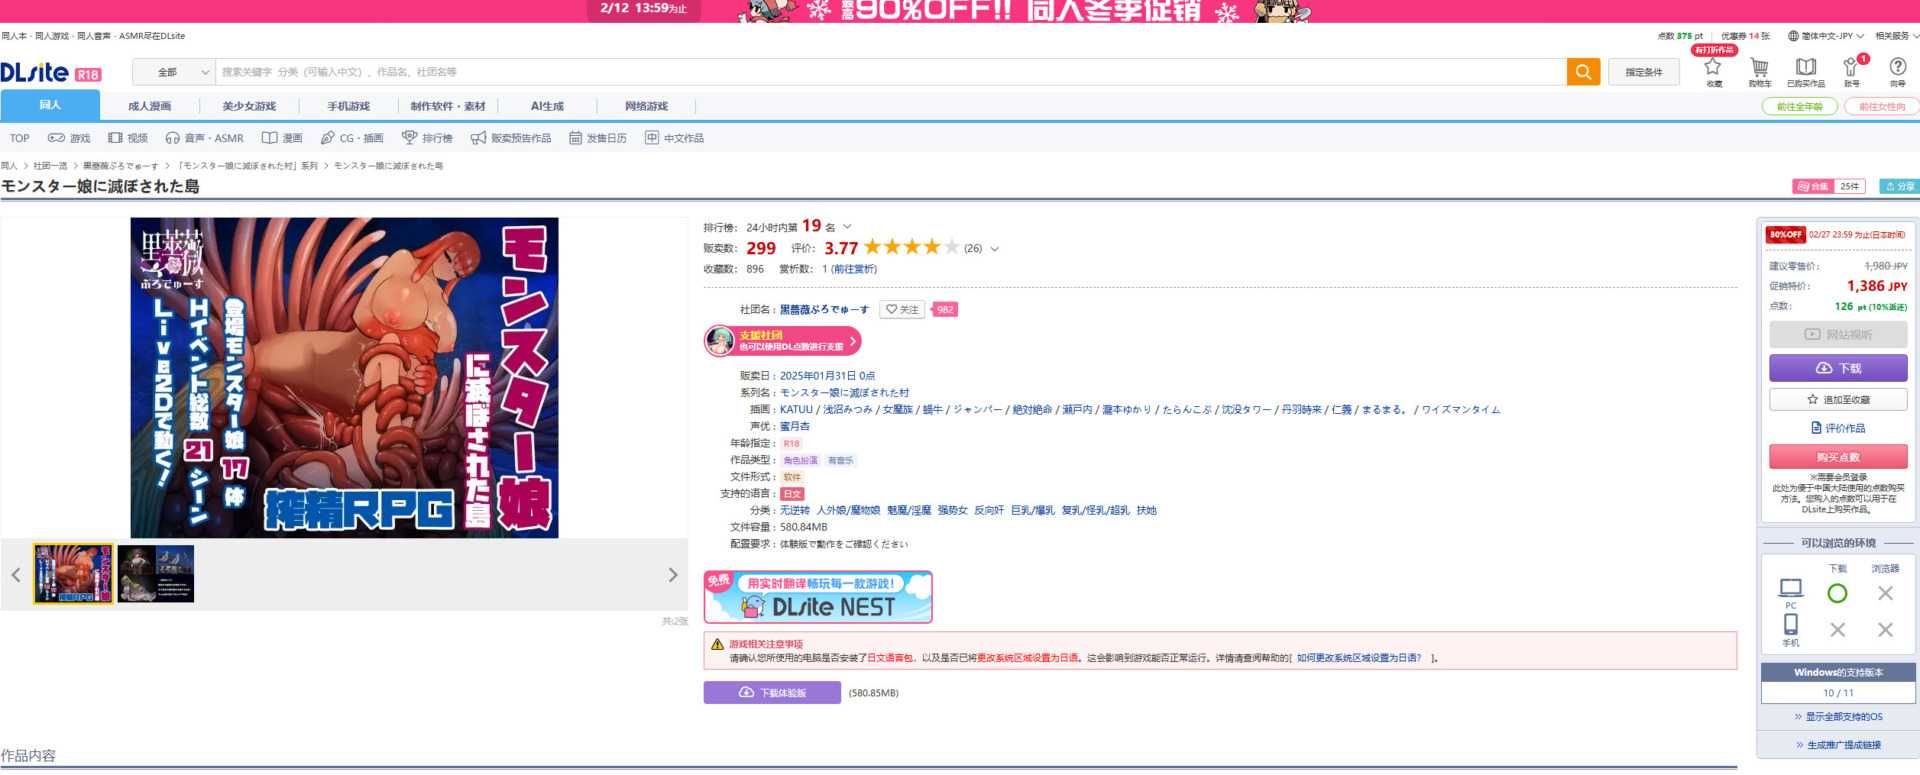Viewport: 1920px width, 775px height.
Task: Click the 90%OFF winter sale banner
Action: [960, 11]
